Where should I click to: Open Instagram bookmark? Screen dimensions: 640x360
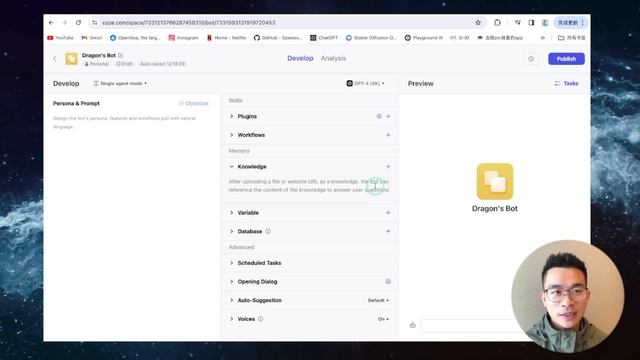[x=184, y=38]
